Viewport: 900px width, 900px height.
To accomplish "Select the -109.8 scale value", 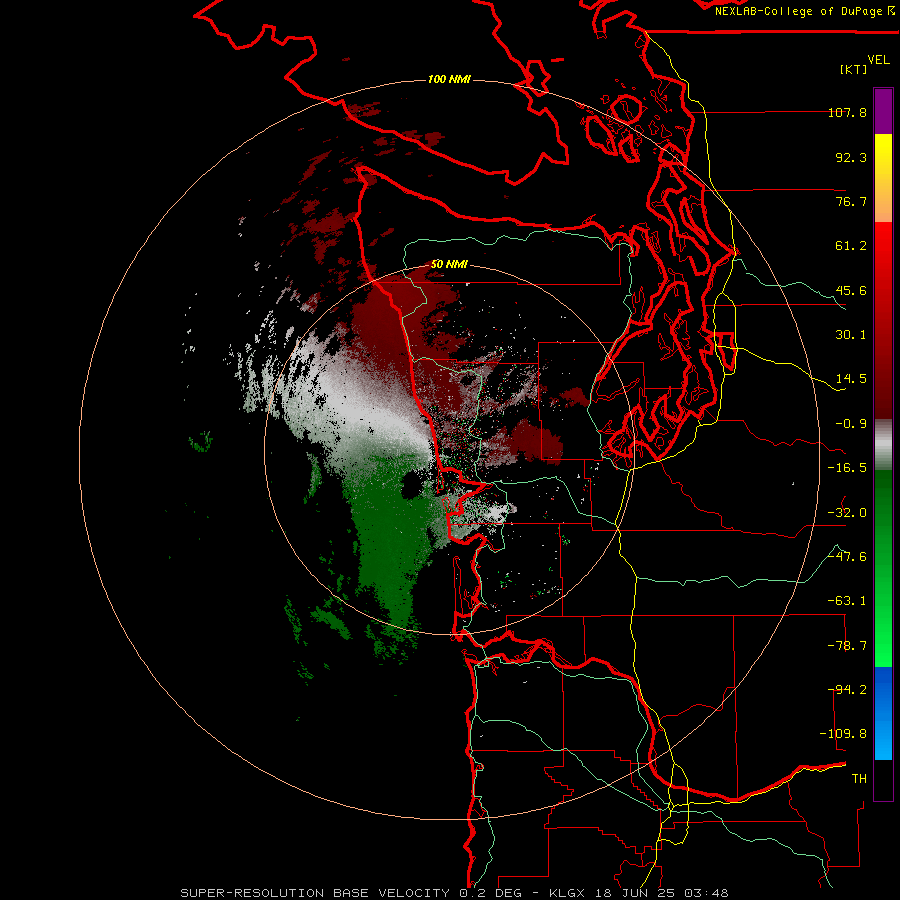I will [x=843, y=734].
